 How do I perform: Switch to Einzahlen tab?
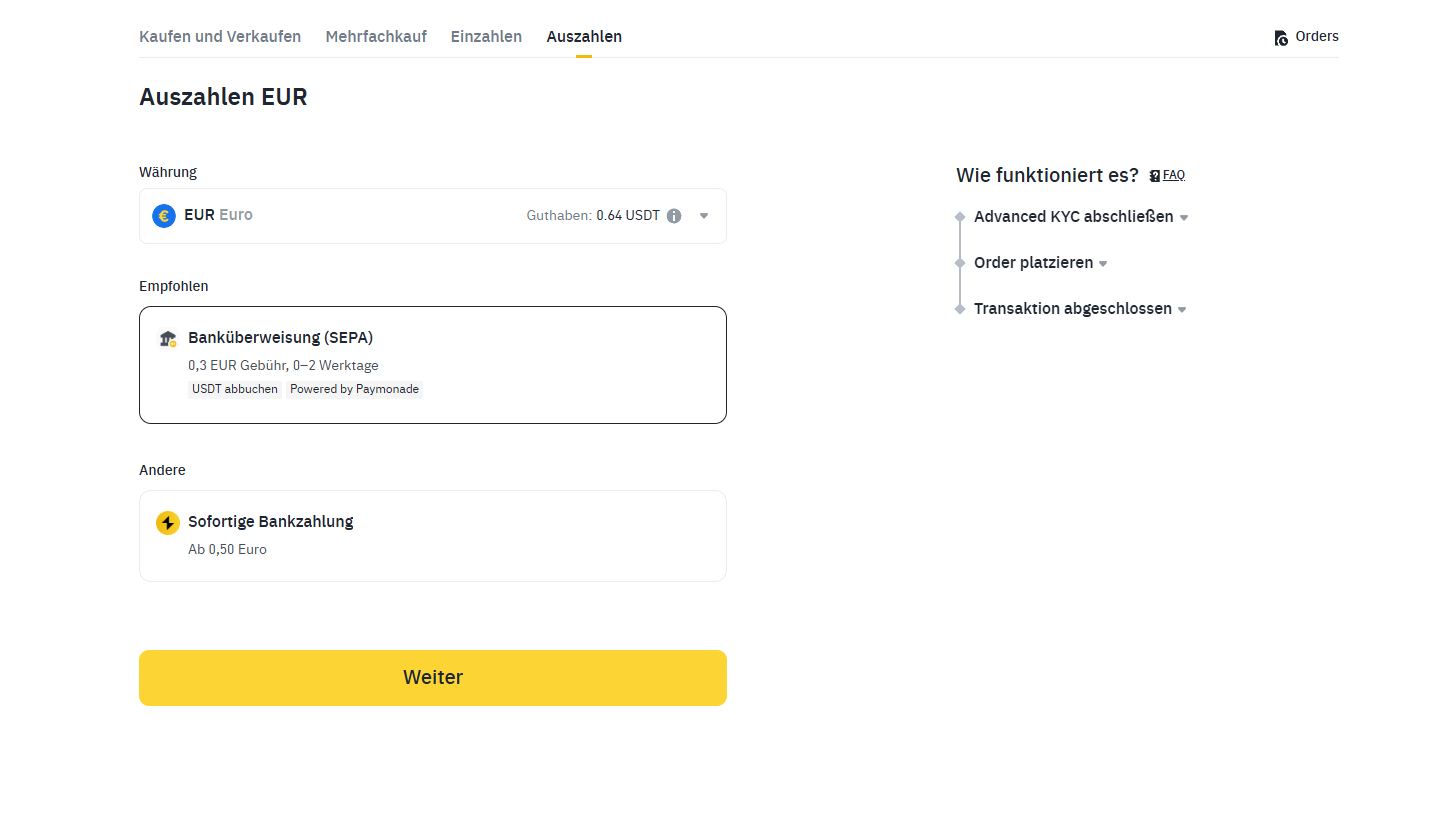pos(486,36)
